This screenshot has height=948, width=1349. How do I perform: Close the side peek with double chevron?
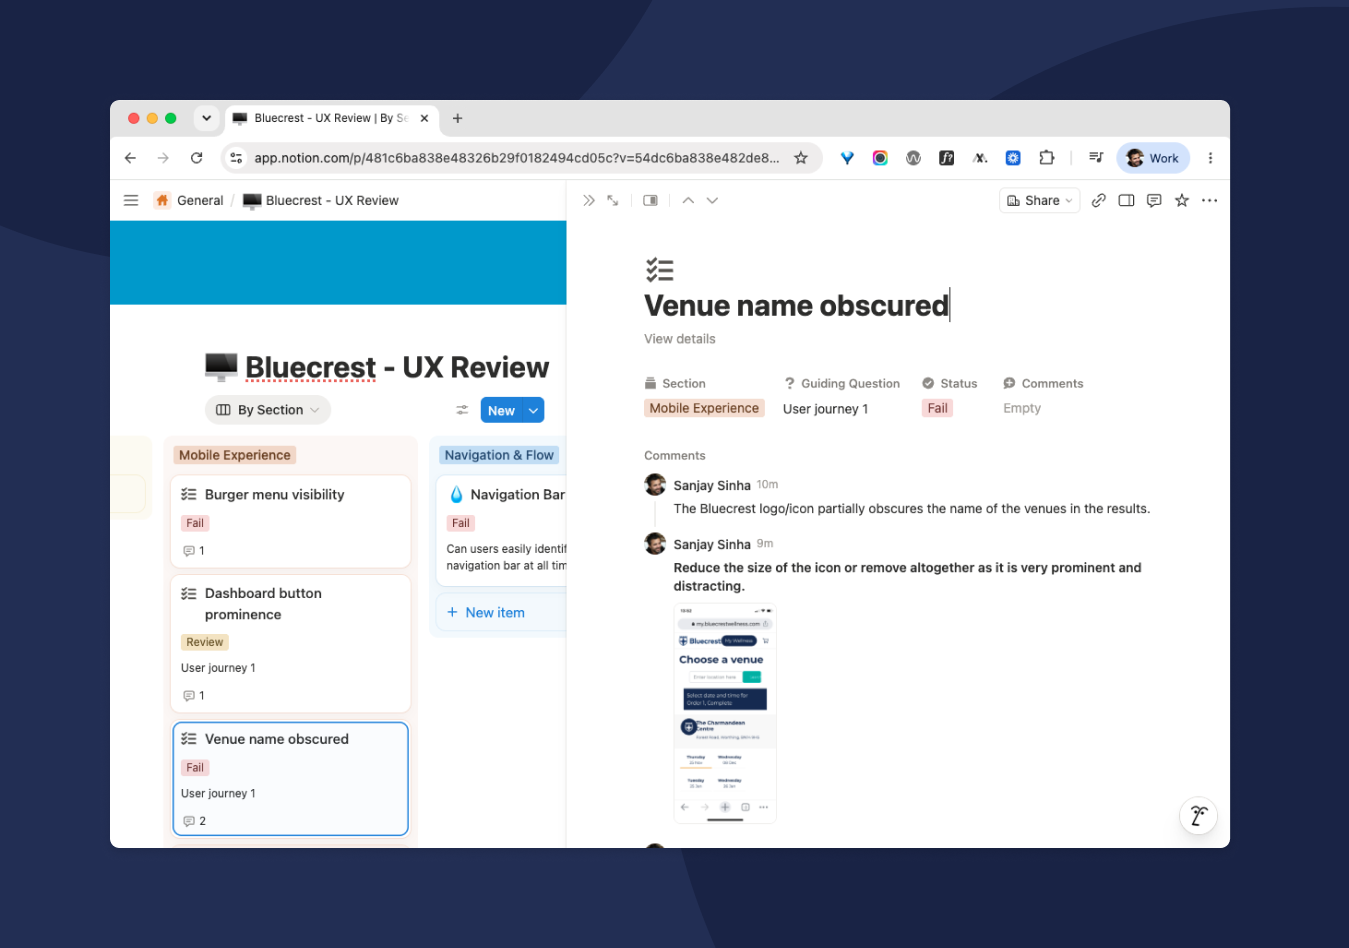[589, 200]
